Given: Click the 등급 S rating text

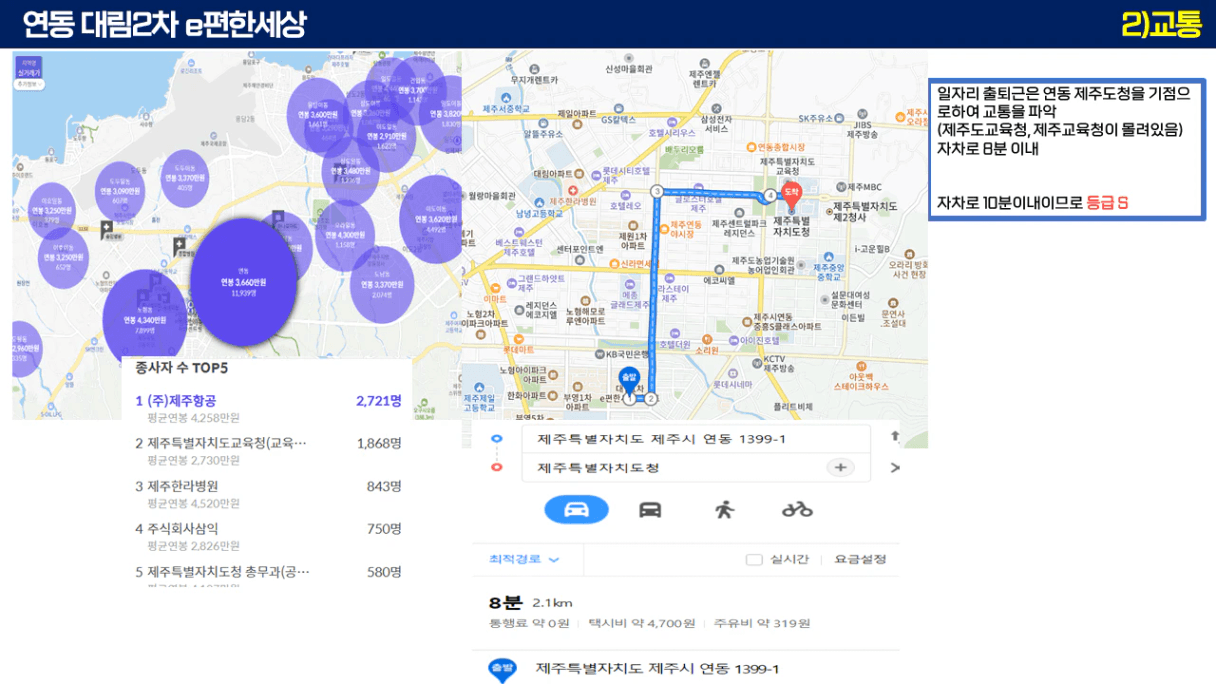Looking at the screenshot, I should click(x=1107, y=203).
